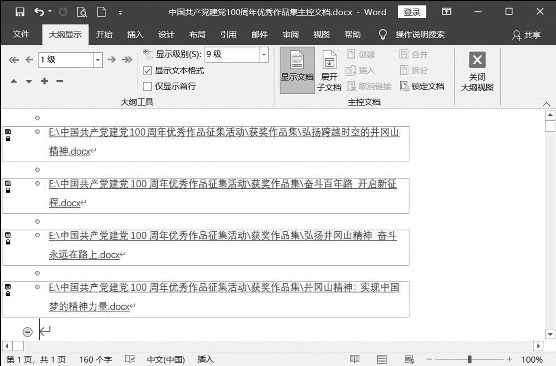This screenshot has width=556, height=366.
Task: Click the 共享 share button
Action: pyautogui.click(x=527, y=35)
